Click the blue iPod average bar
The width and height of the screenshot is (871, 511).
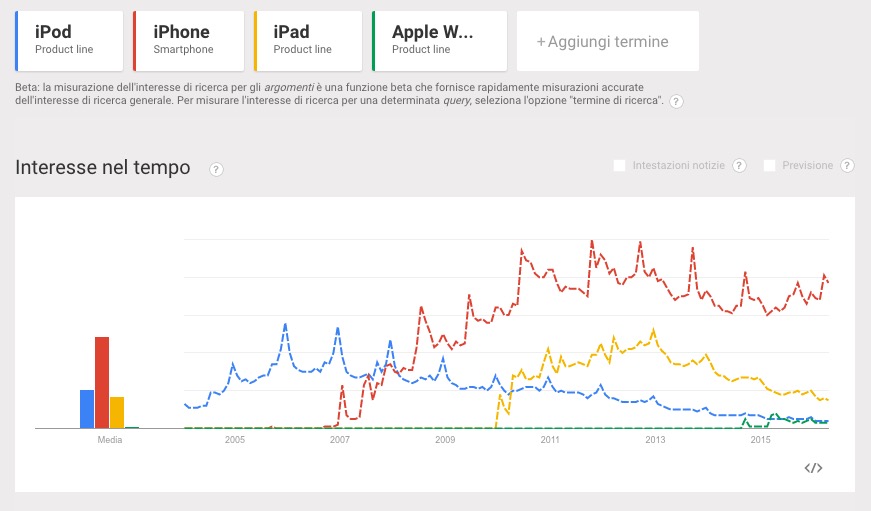coord(87,408)
